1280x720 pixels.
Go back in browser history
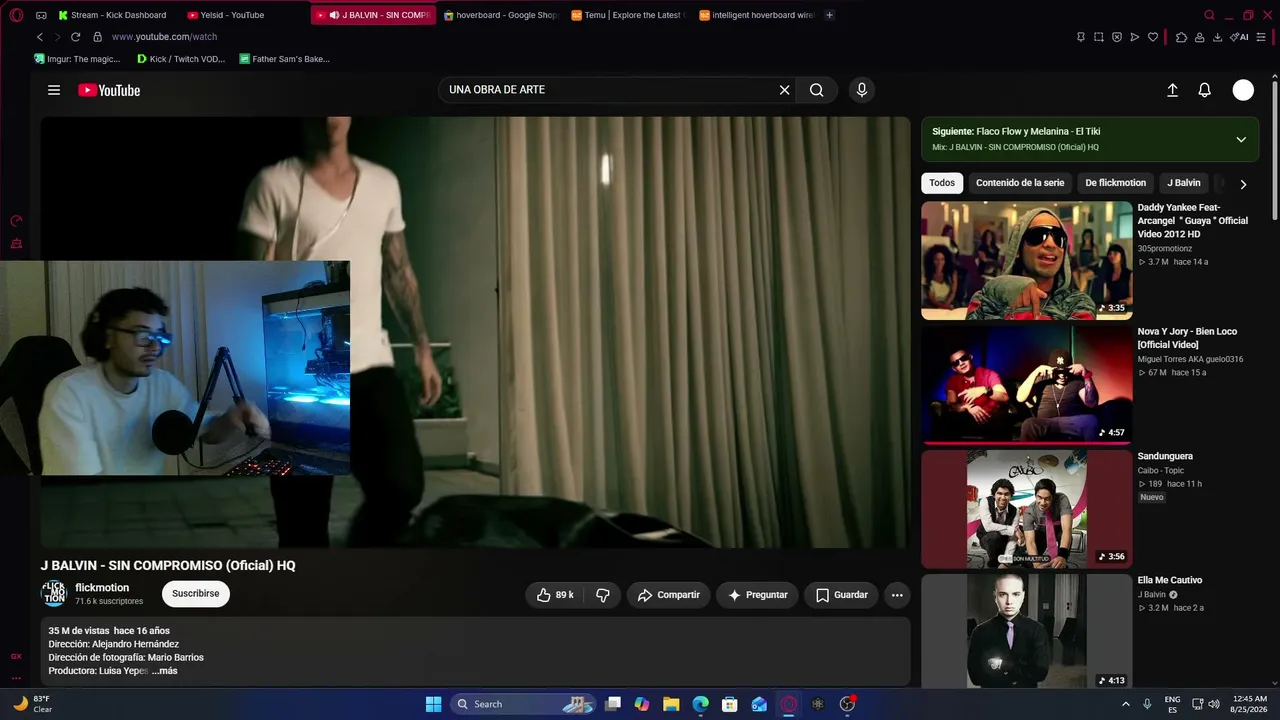click(x=40, y=37)
